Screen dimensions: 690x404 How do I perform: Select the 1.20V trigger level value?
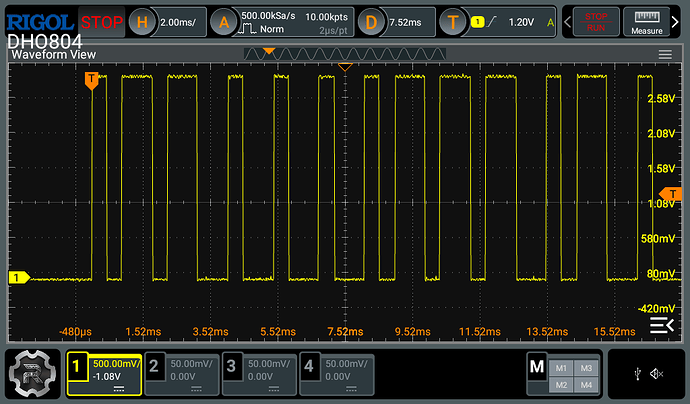click(521, 22)
